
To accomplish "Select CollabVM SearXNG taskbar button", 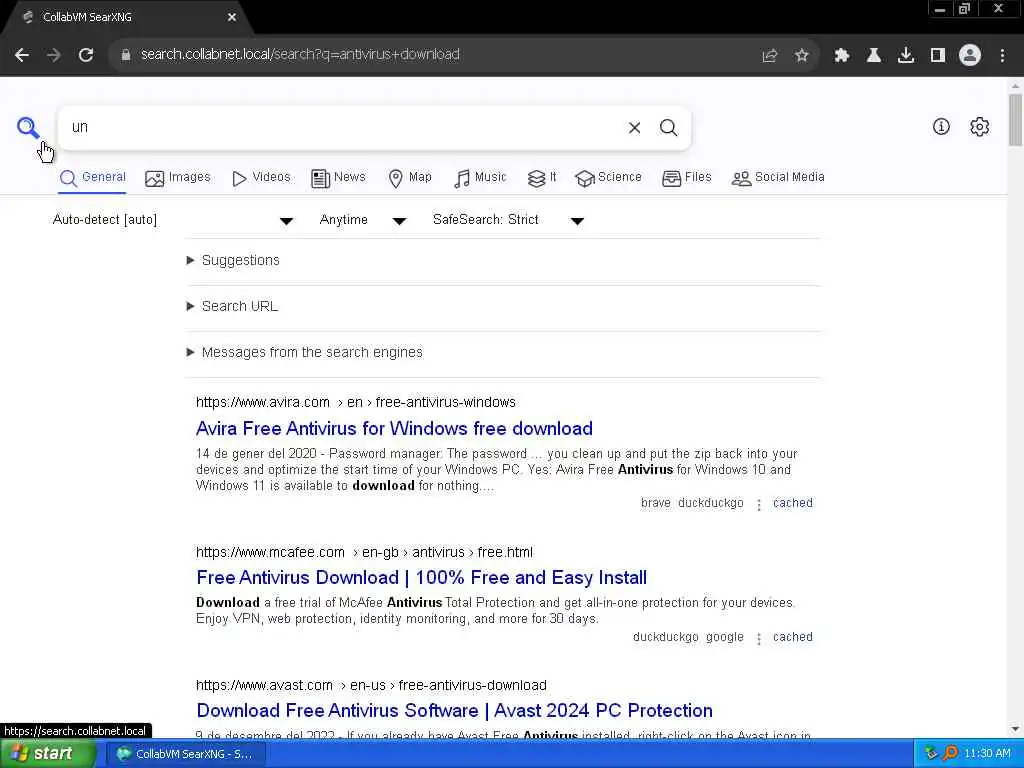I will pyautogui.click(x=186, y=754).
